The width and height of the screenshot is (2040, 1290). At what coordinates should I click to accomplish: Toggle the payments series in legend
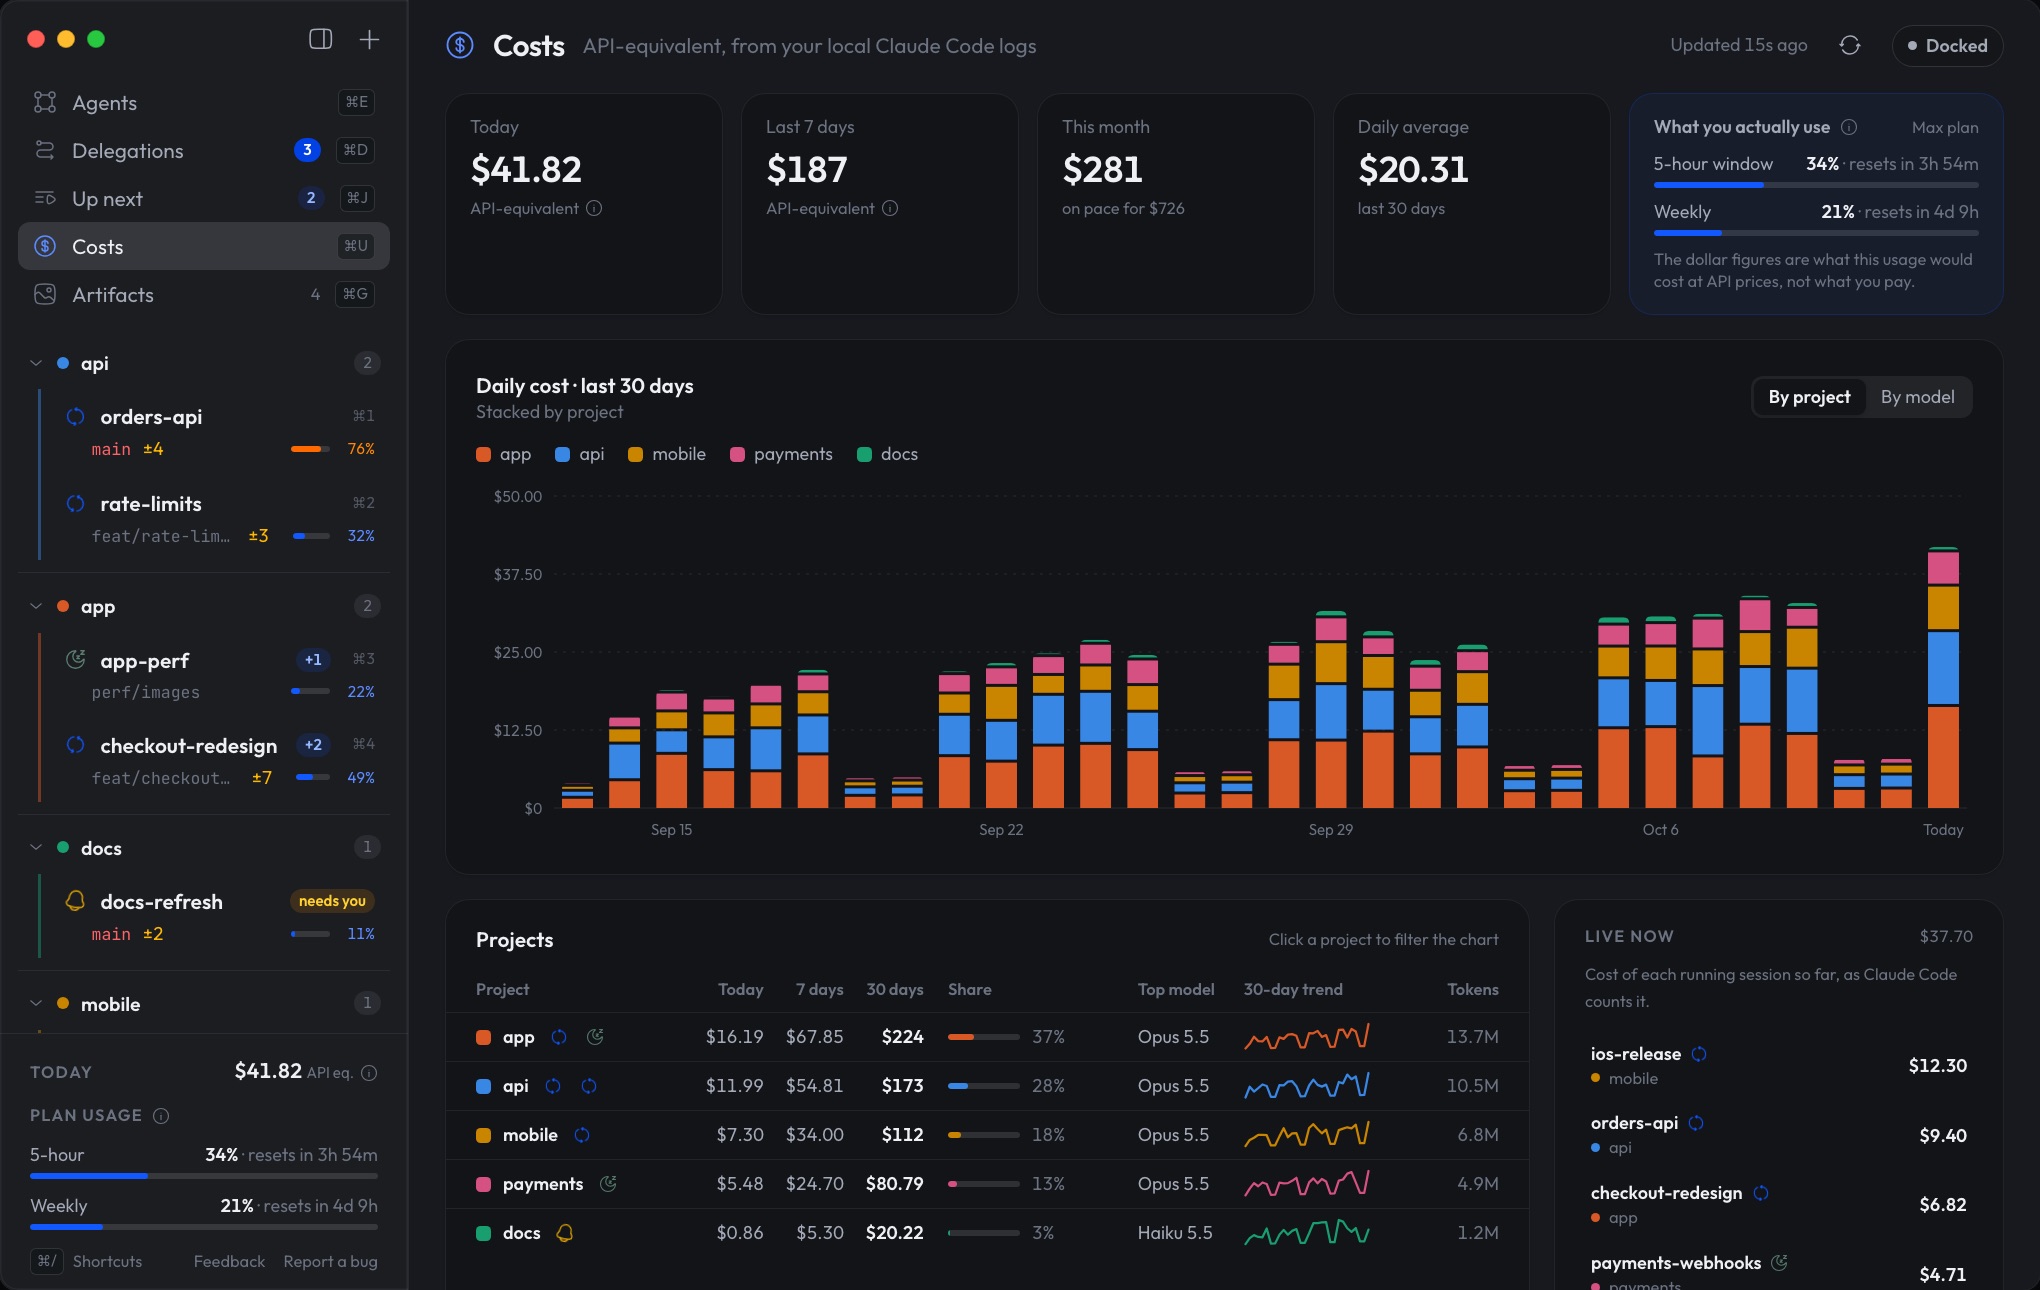point(782,454)
